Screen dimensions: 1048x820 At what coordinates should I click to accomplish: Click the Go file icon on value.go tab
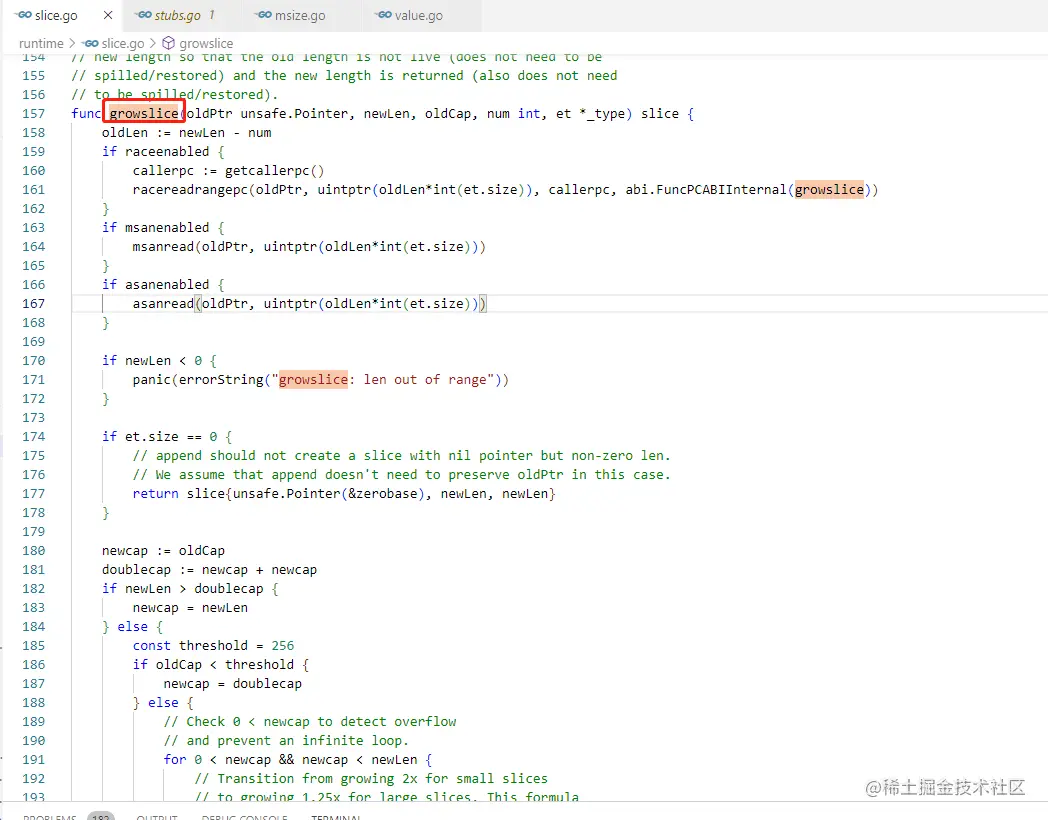point(383,15)
